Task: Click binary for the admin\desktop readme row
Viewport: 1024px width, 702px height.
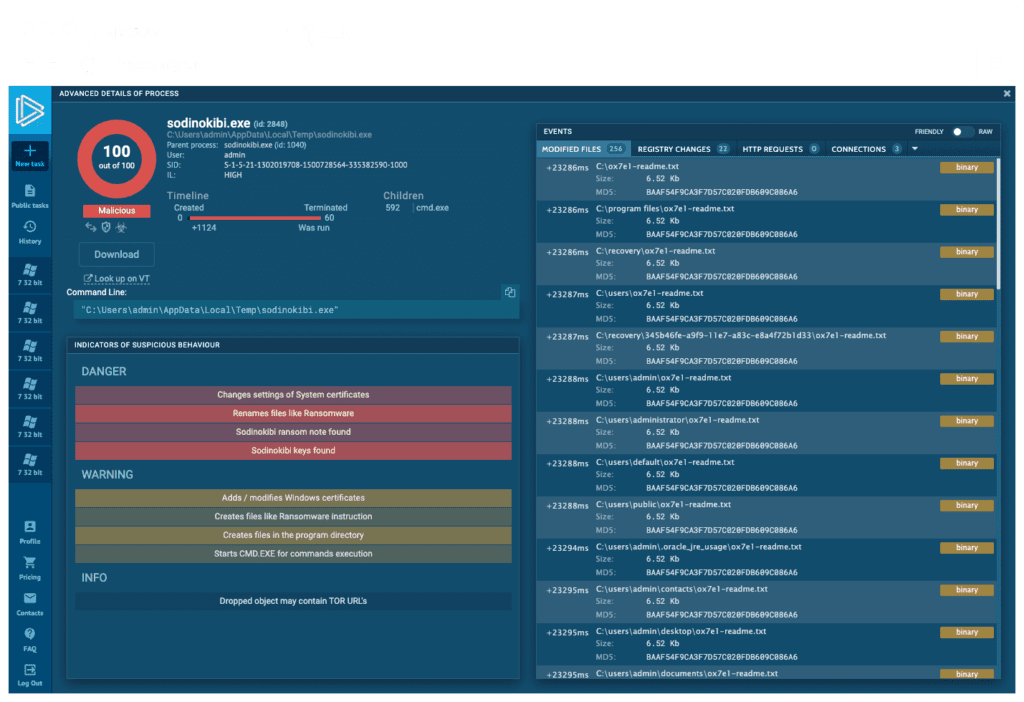Action: point(967,632)
